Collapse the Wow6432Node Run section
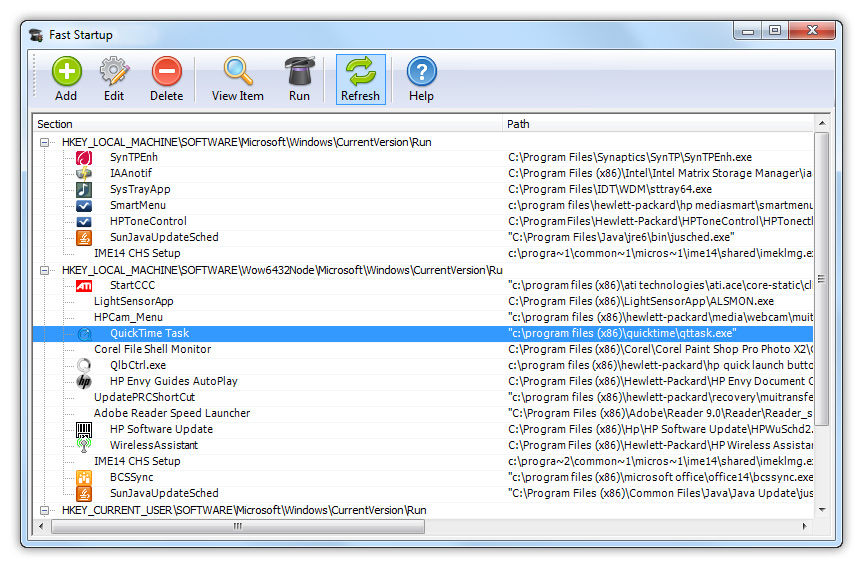 coord(45,270)
